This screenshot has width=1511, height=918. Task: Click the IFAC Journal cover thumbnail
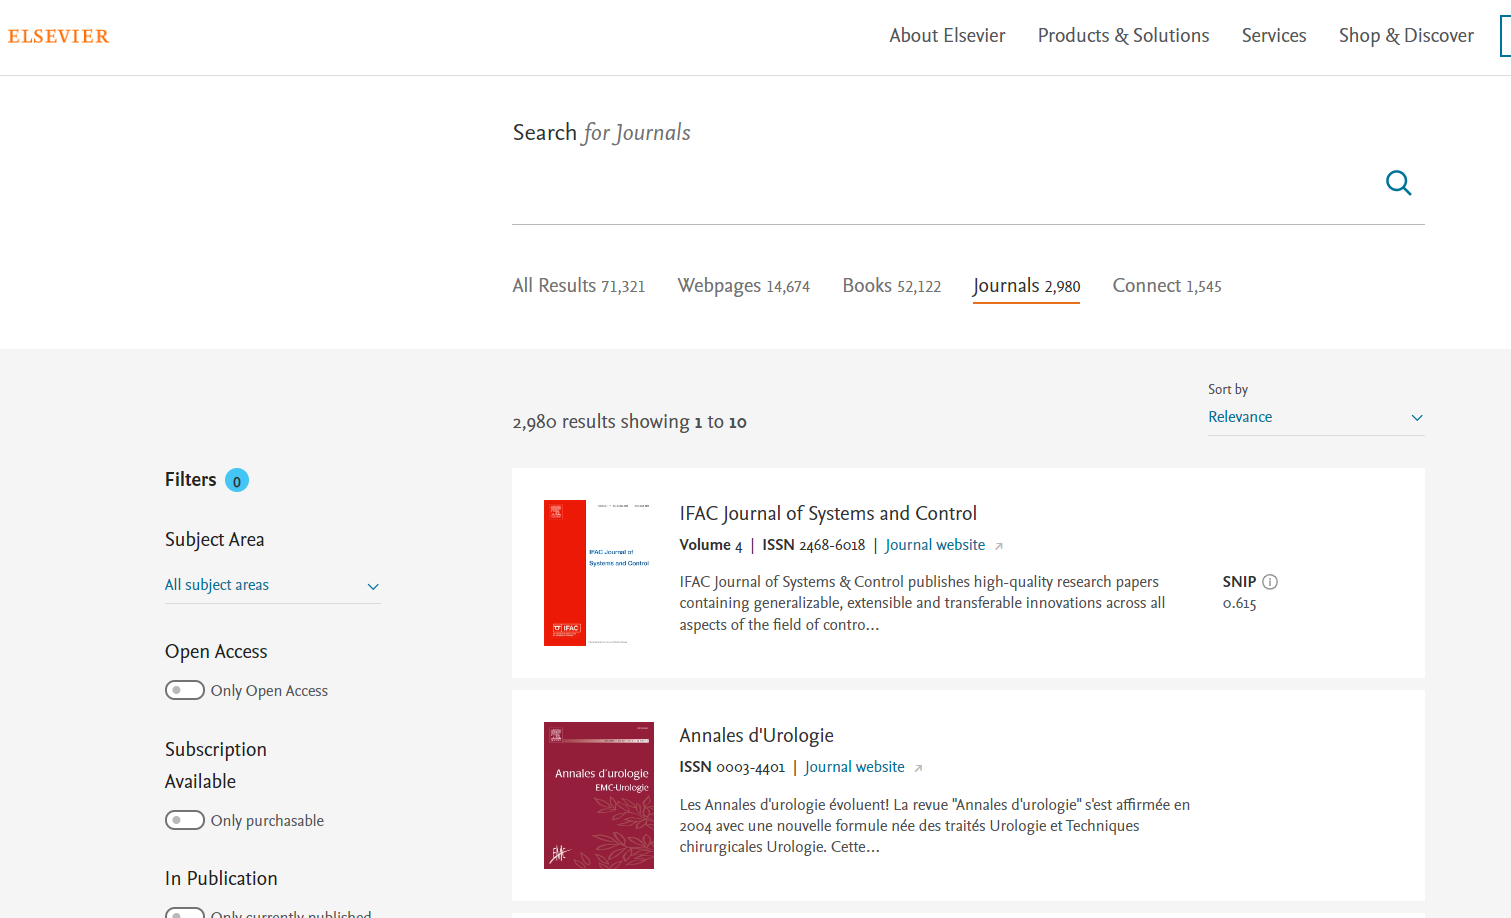598,573
